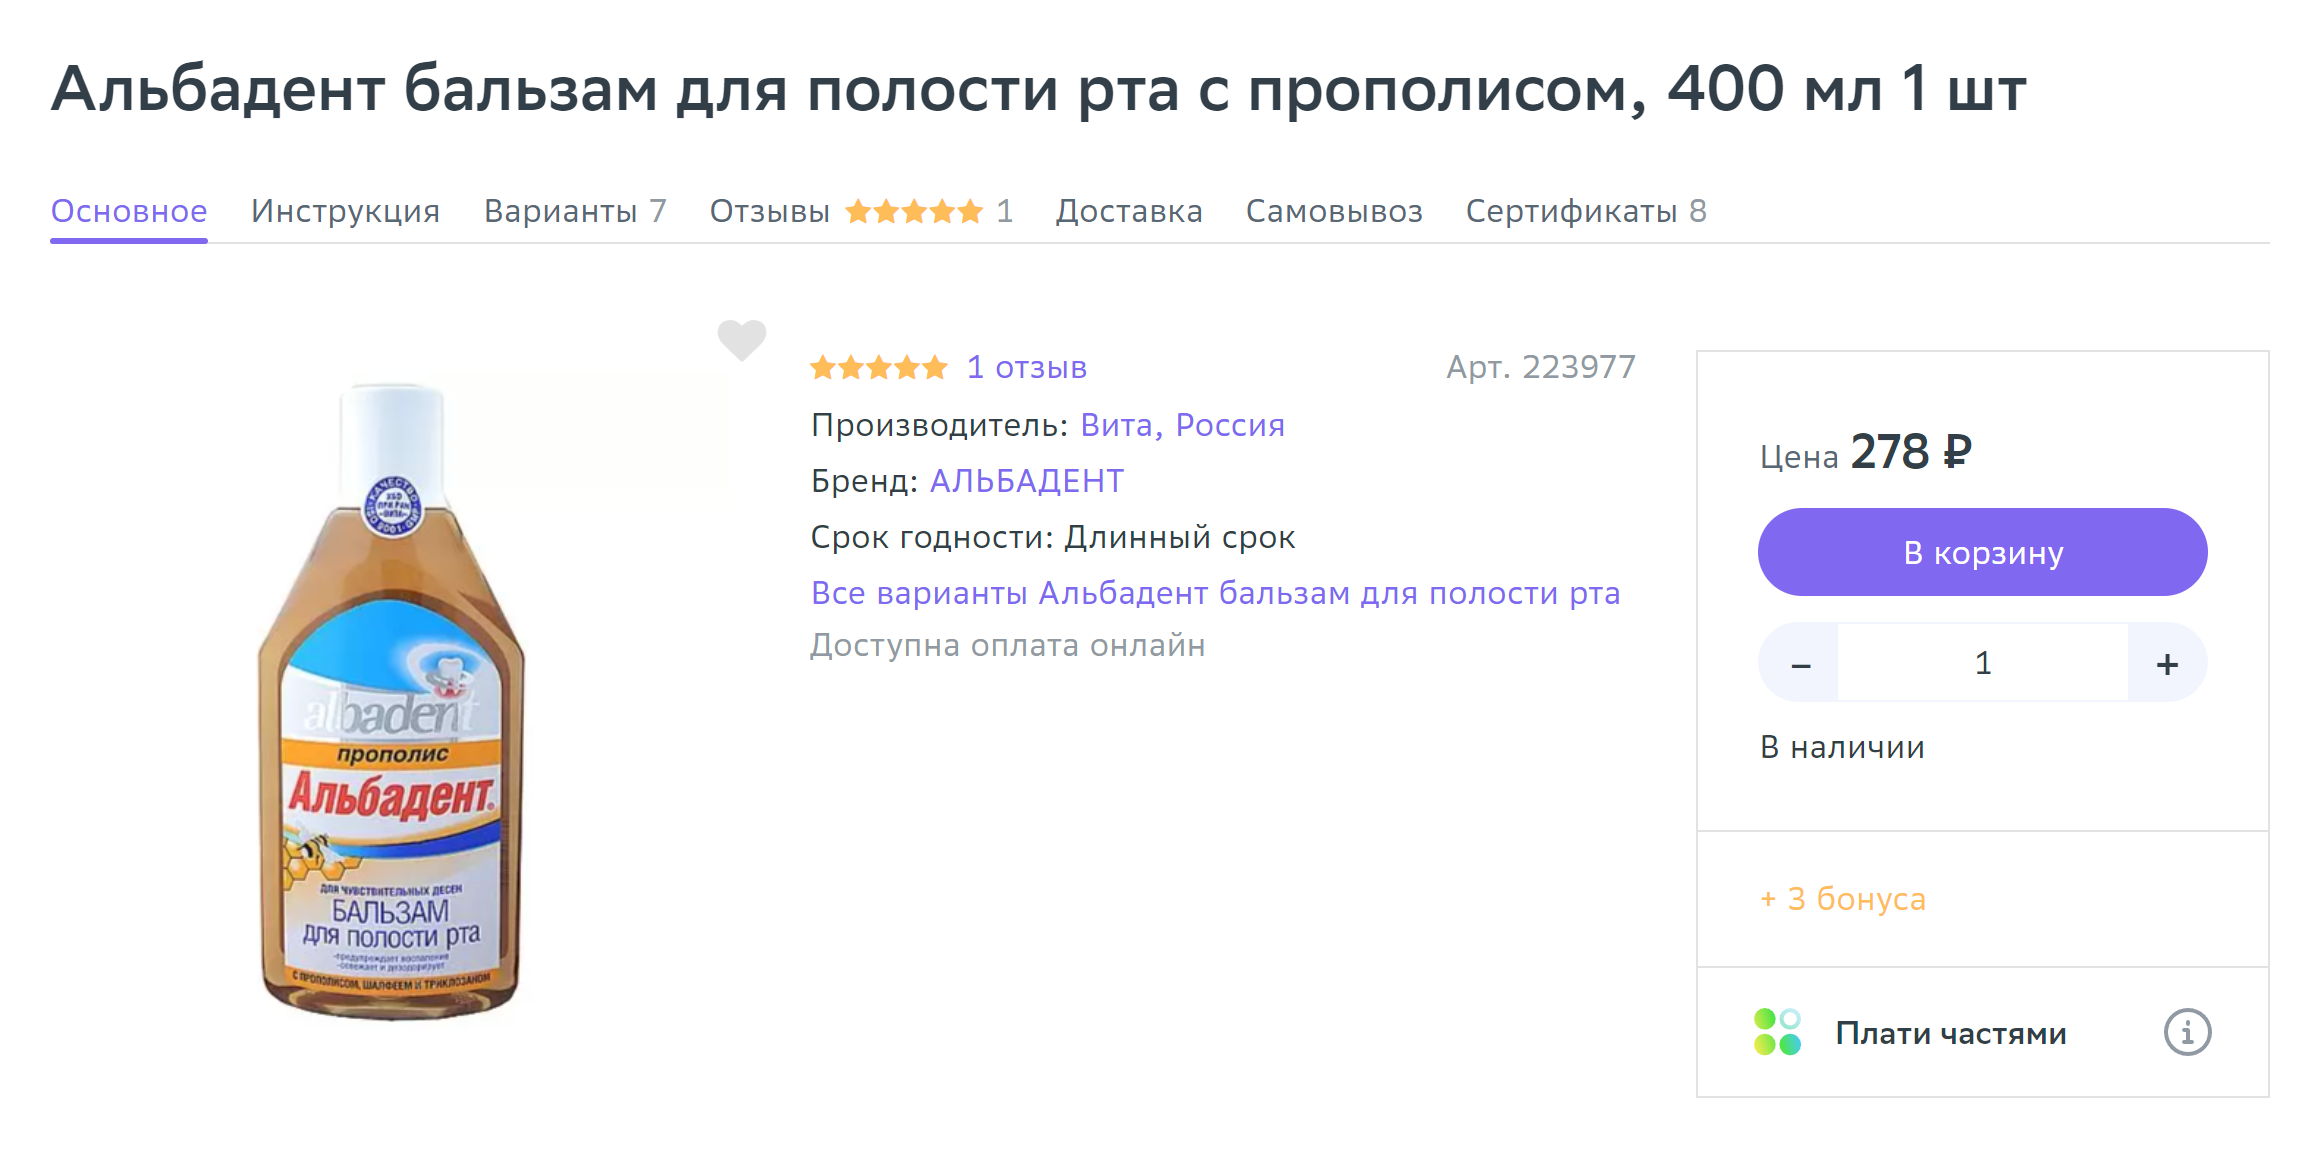
Task: Click the article number Арт. 223977
Action: pos(1541,368)
